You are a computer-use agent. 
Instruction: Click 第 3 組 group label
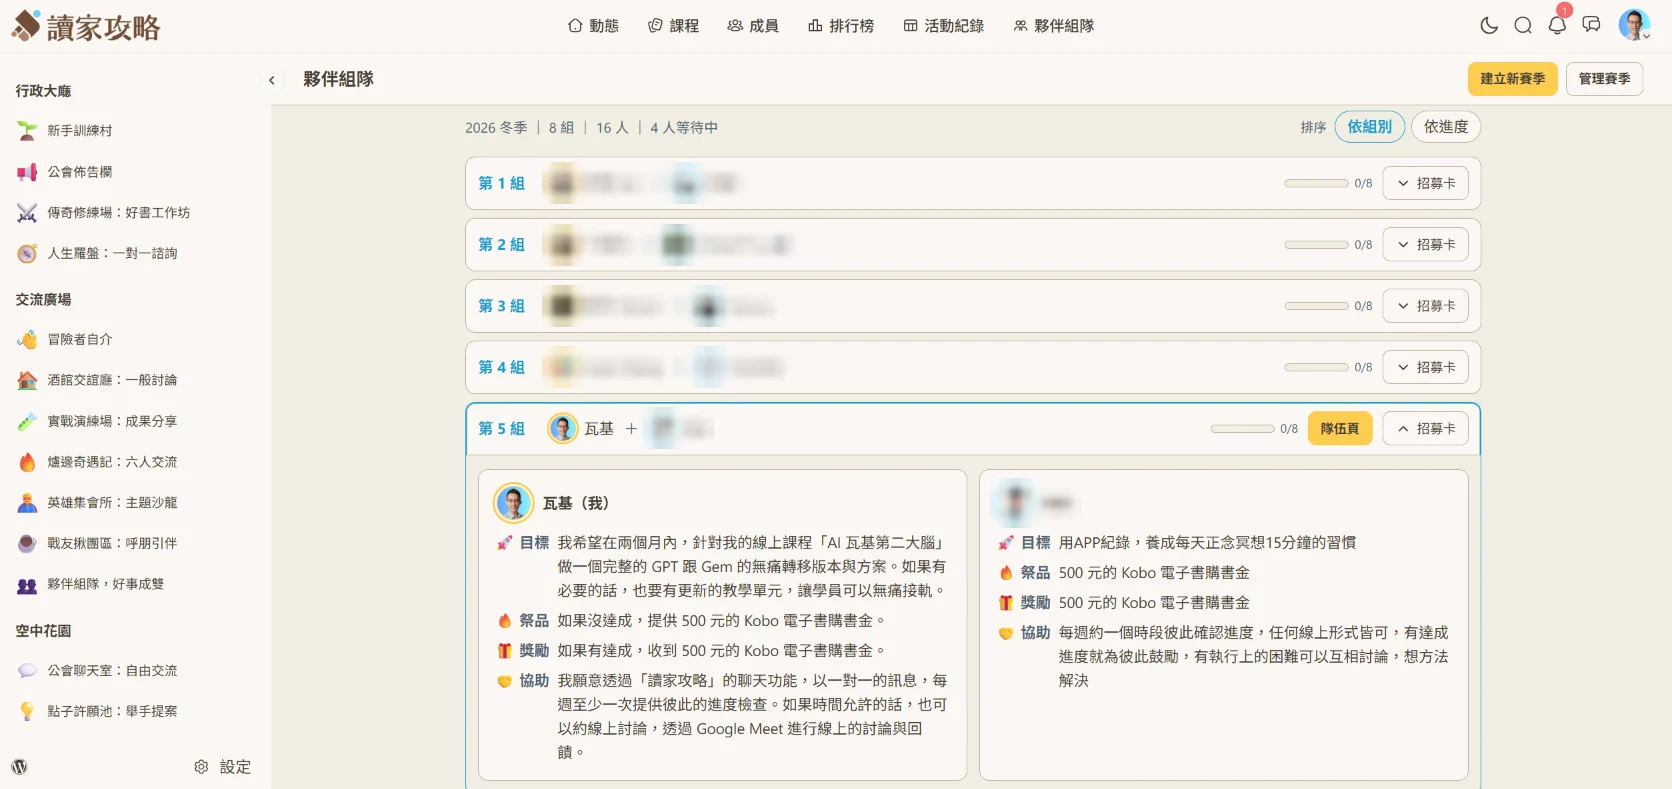pyautogui.click(x=501, y=306)
